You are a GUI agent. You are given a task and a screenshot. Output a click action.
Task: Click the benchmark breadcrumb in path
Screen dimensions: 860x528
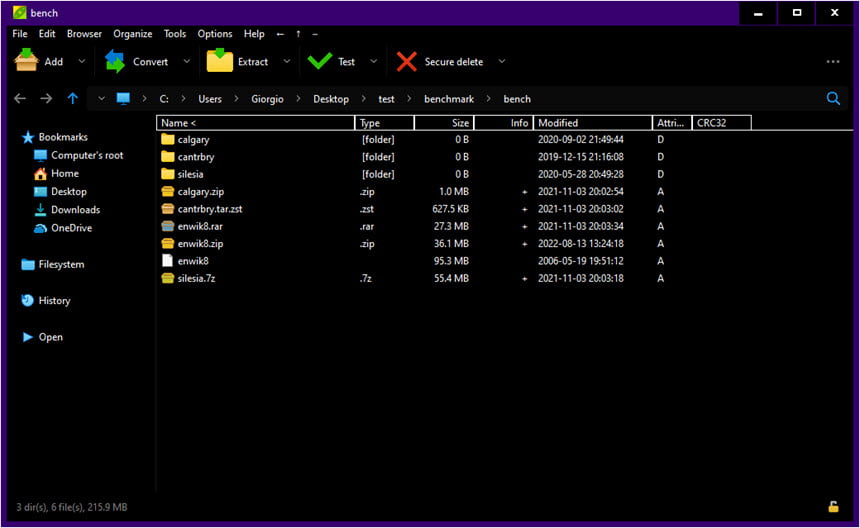449,99
